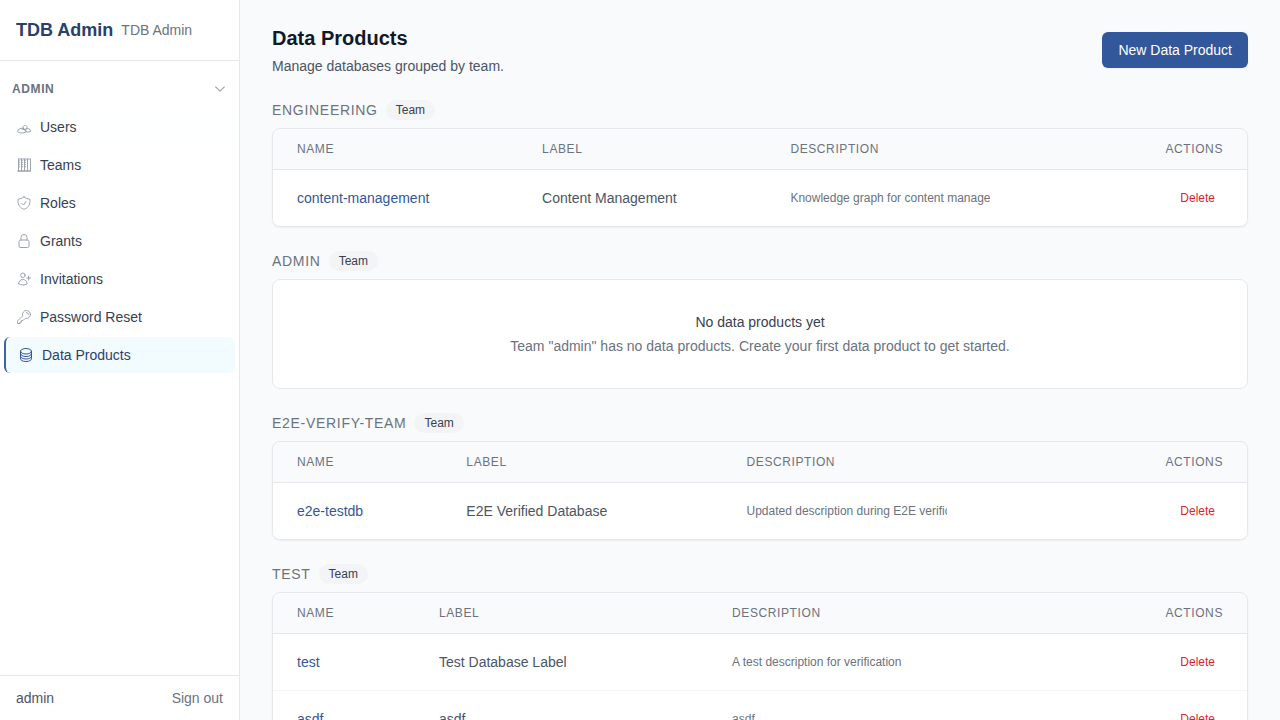Open the Roles section
This screenshot has height=720, width=1280.
click(120, 203)
